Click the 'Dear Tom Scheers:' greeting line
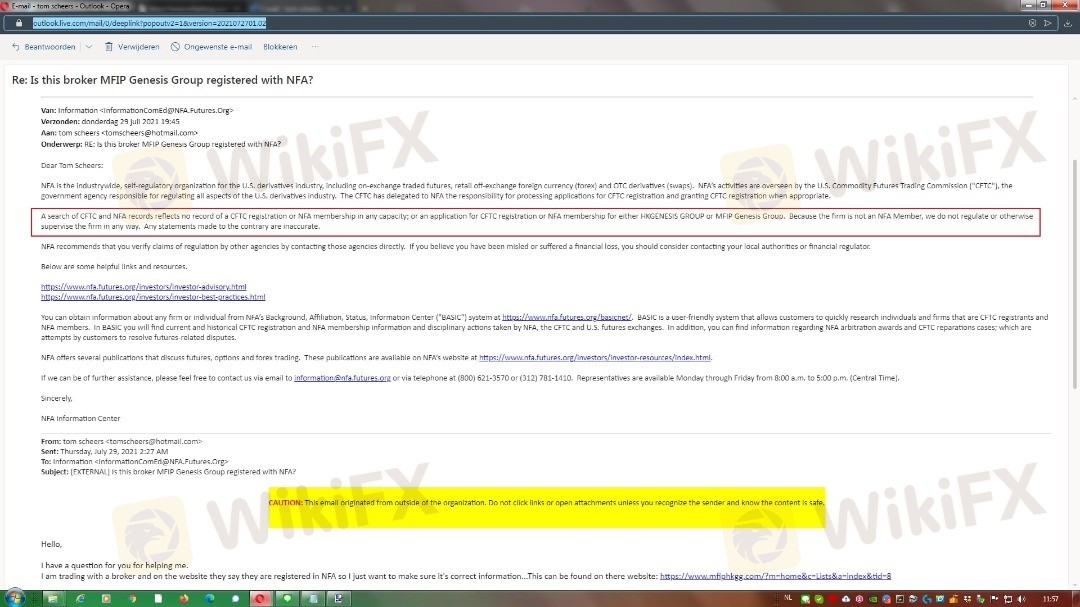This screenshot has height=607, width=1080. pyautogui.click(x=72, y=165)
